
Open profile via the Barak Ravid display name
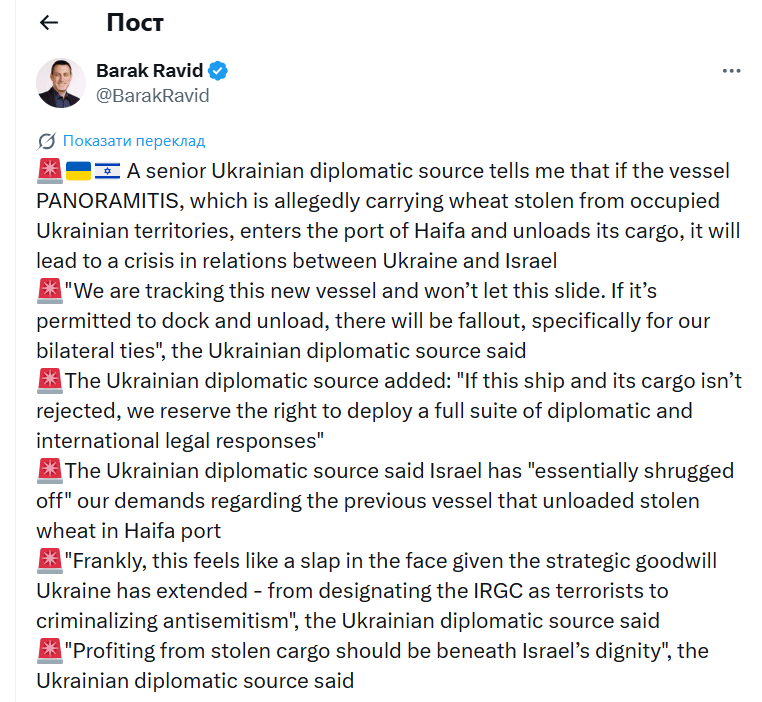tap(149, 71)
